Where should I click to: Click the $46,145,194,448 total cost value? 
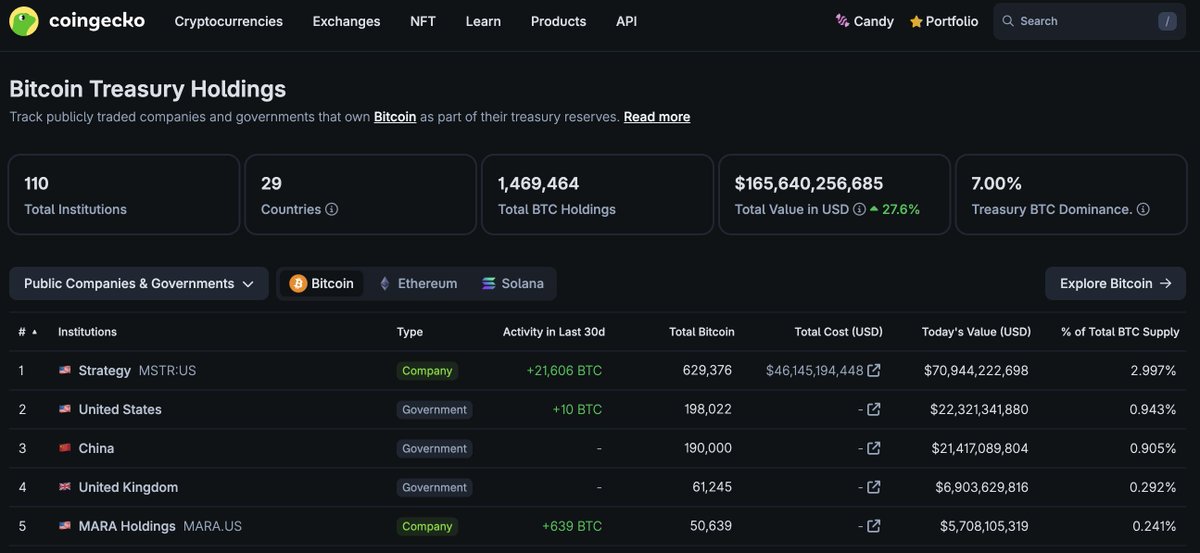814,371
